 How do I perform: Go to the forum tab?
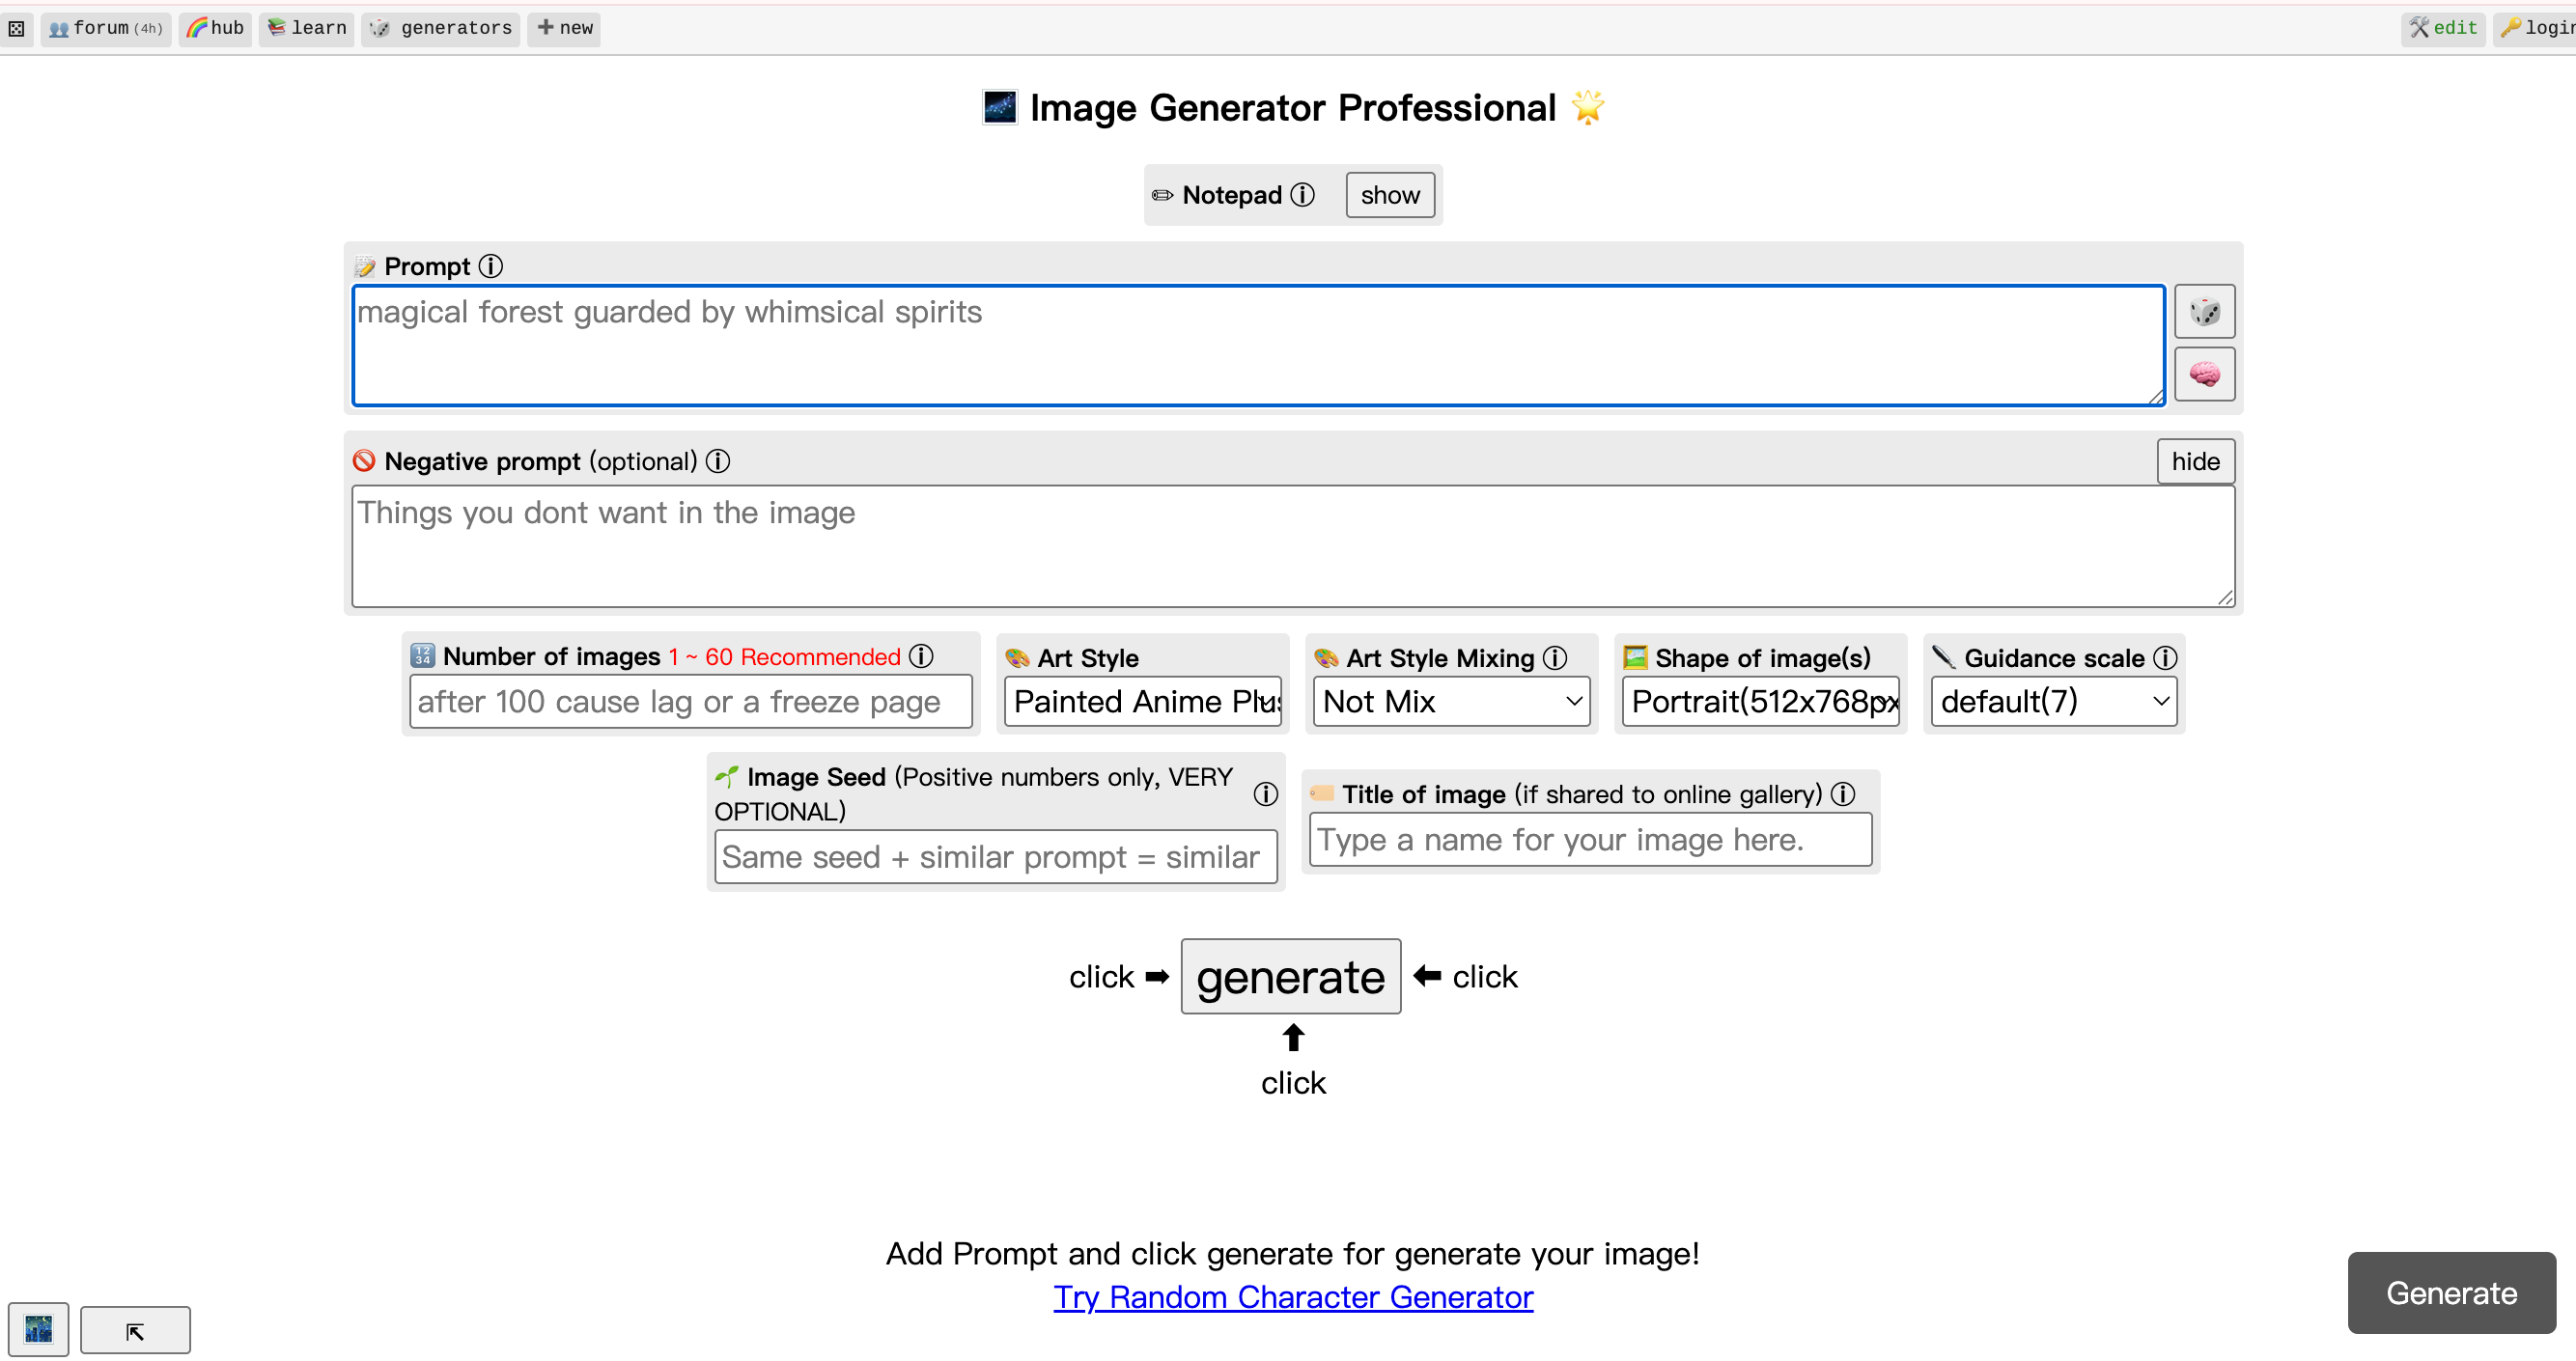[x=106, y=28]
